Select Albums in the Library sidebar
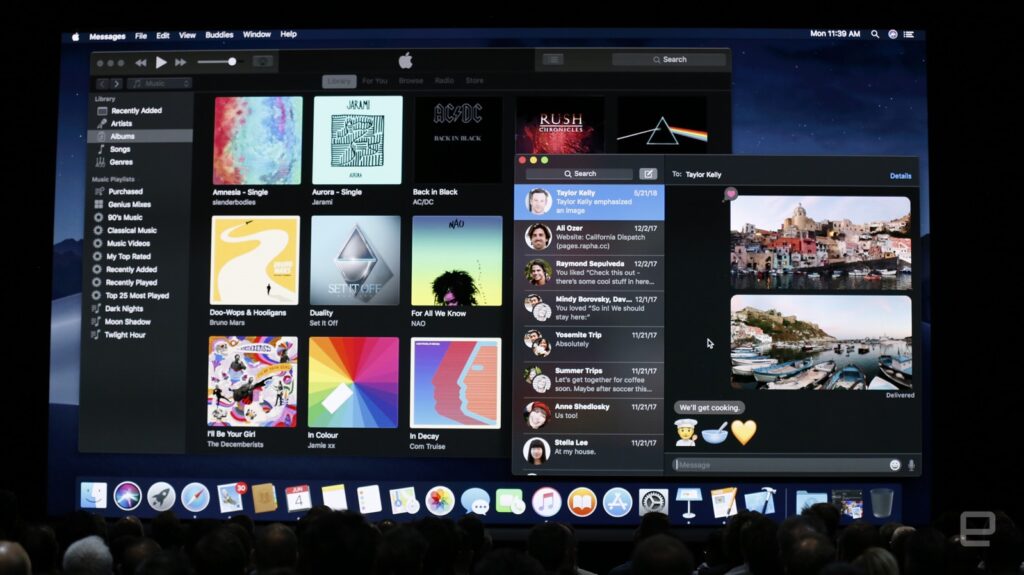 140,136
